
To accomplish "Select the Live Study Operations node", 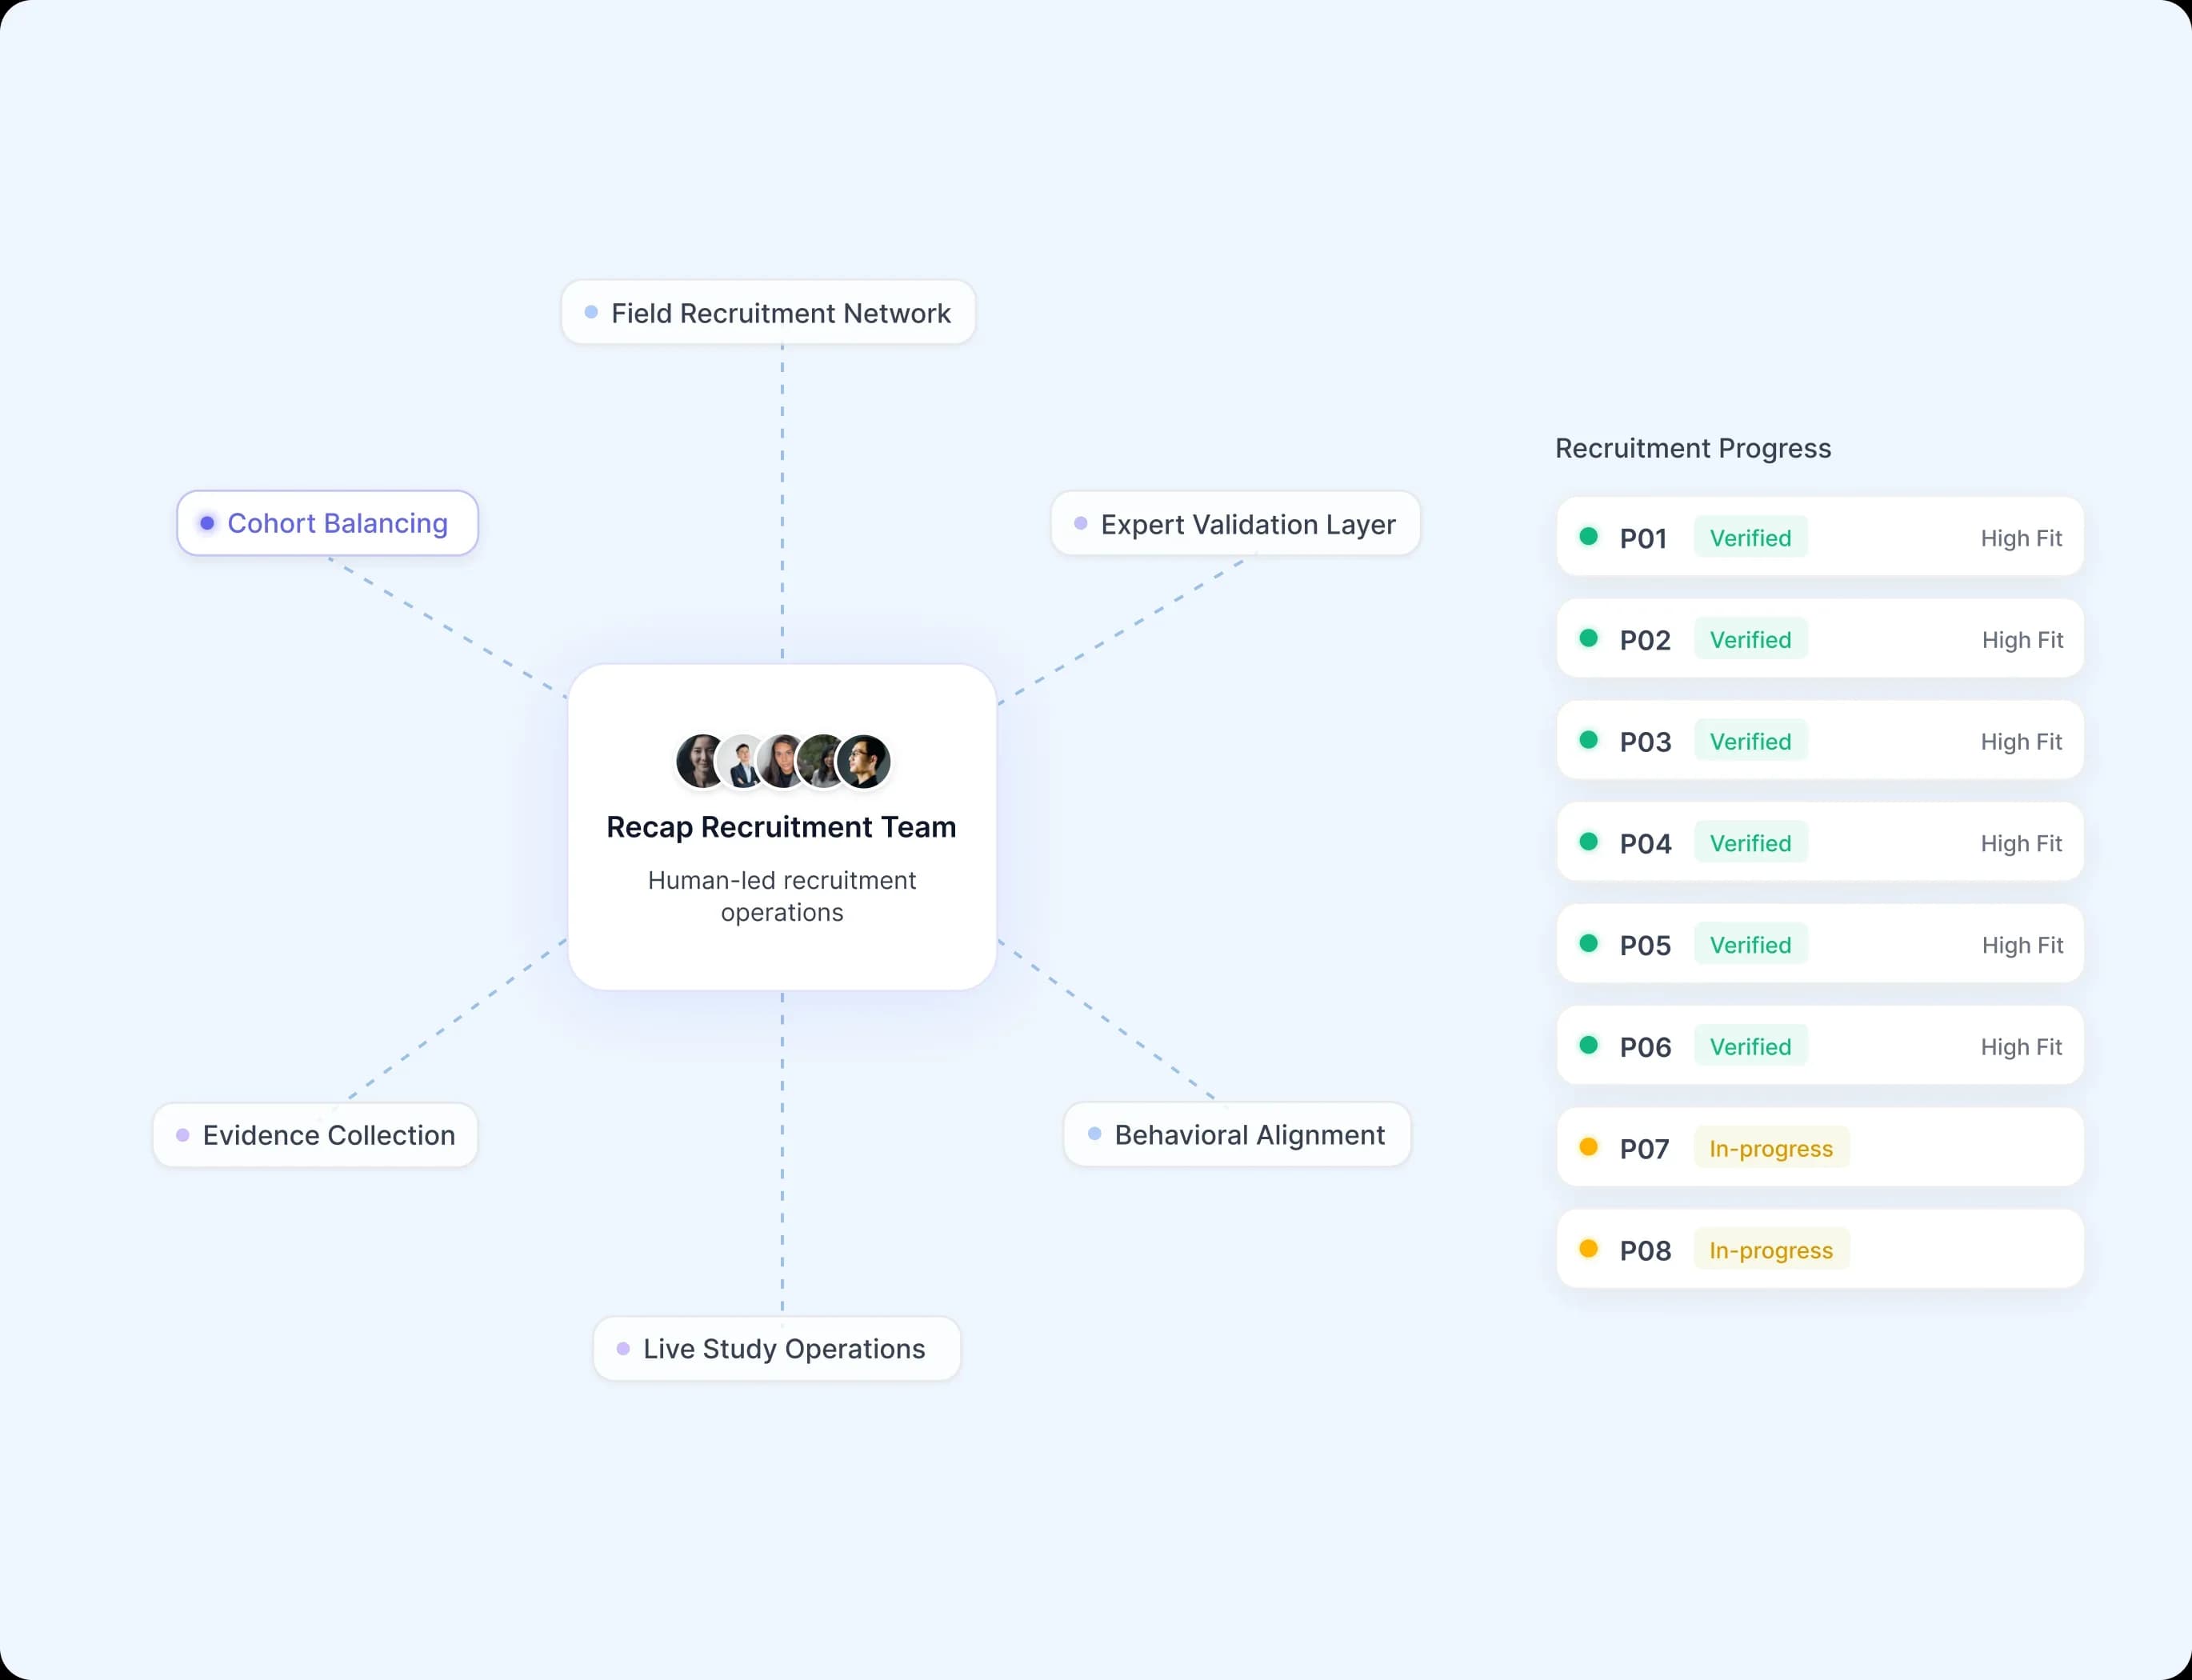I will click(777, 1348).
